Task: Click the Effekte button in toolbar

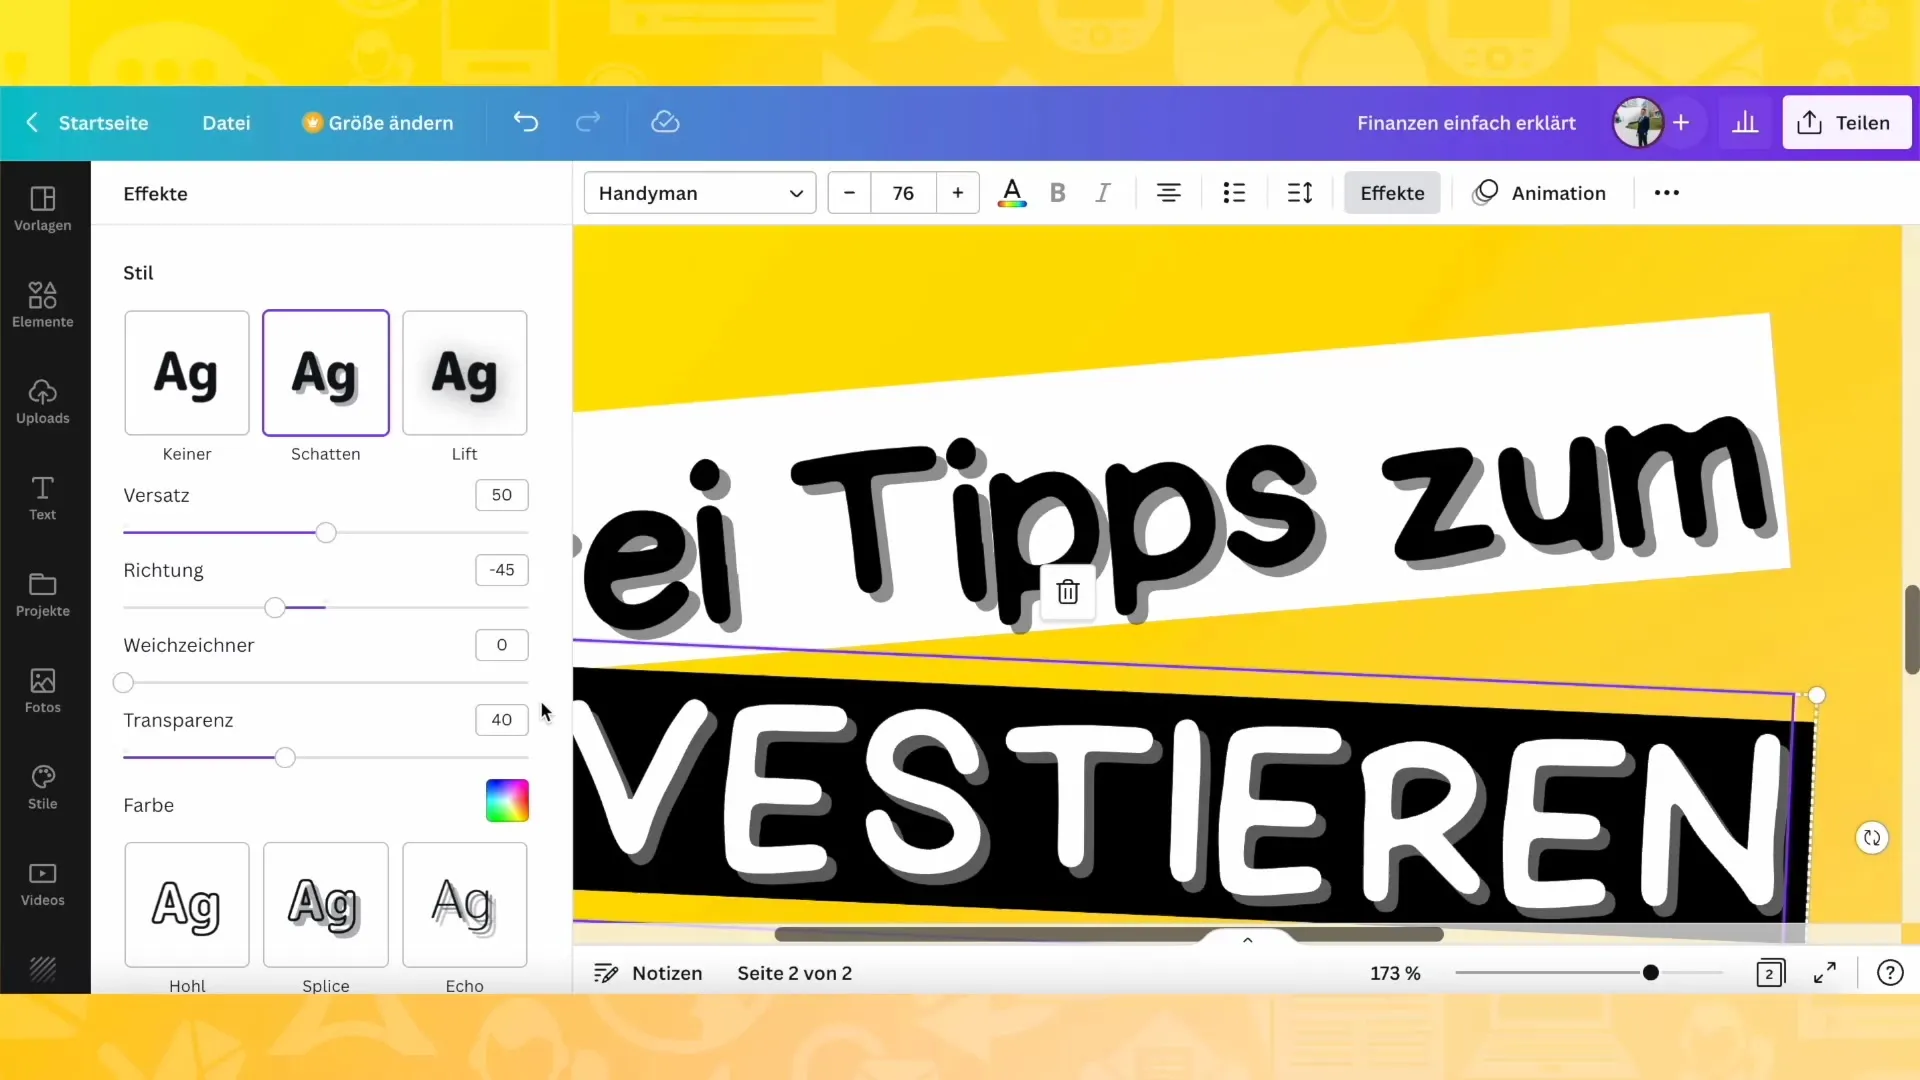Action: (x=1391, y=193)
